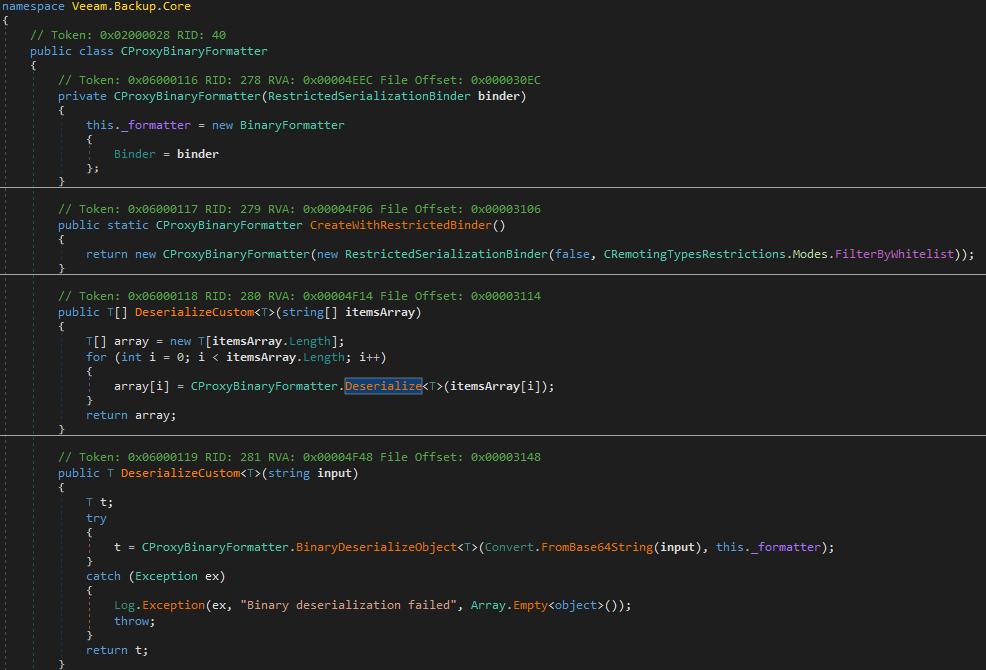Image resolution: width=986 pixels, height=670 pixels.
Task: Click the Array class before Empty
Action: click(x=488, y=605)
